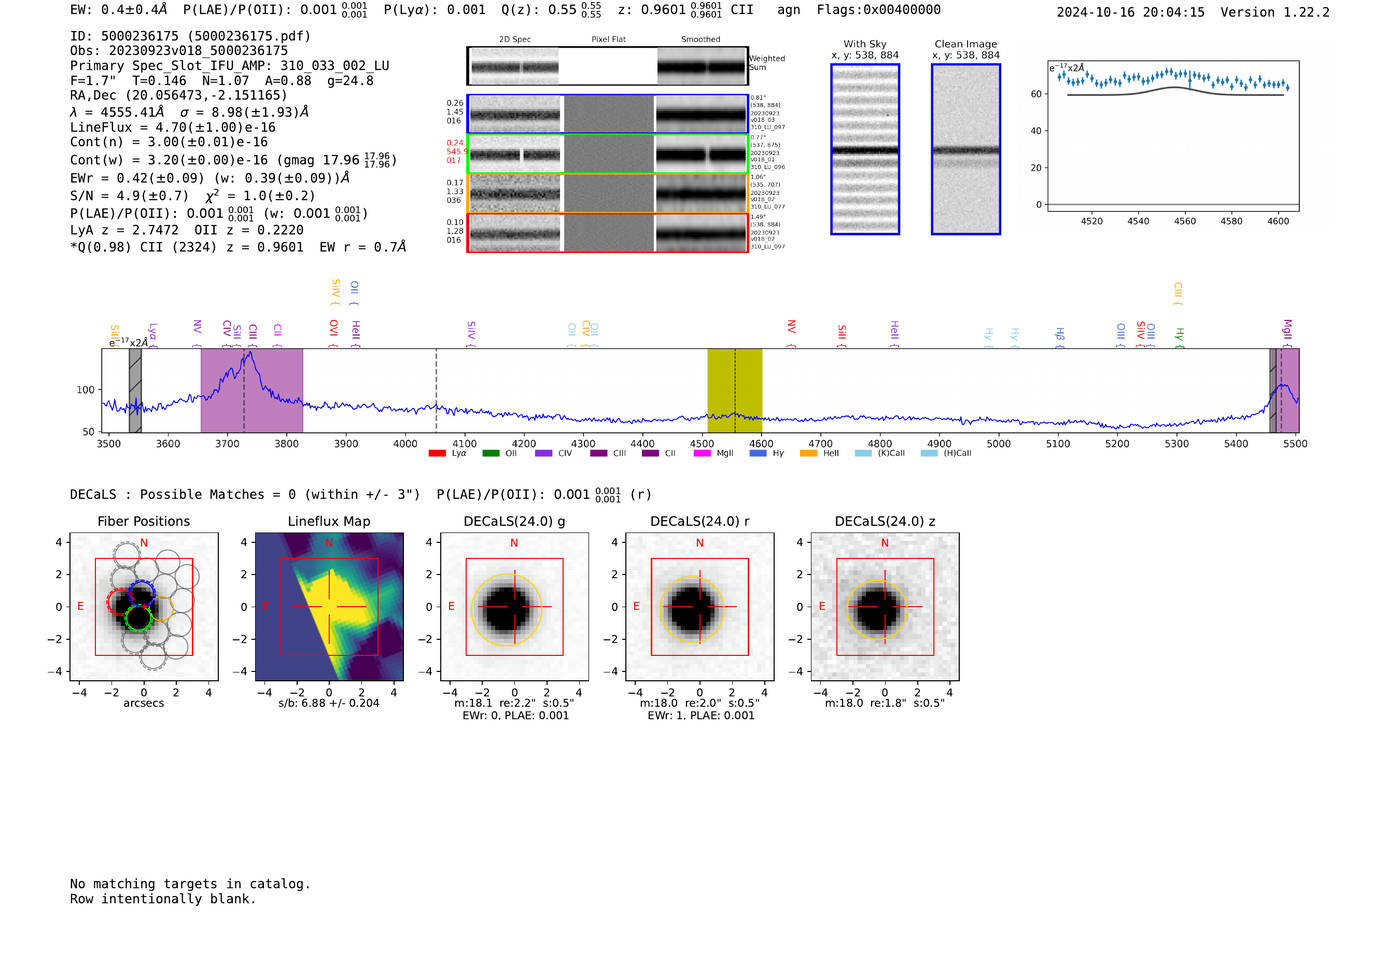Click the green dashed fiber circle
1400x953 pixels.
click(x=139, y=618)
